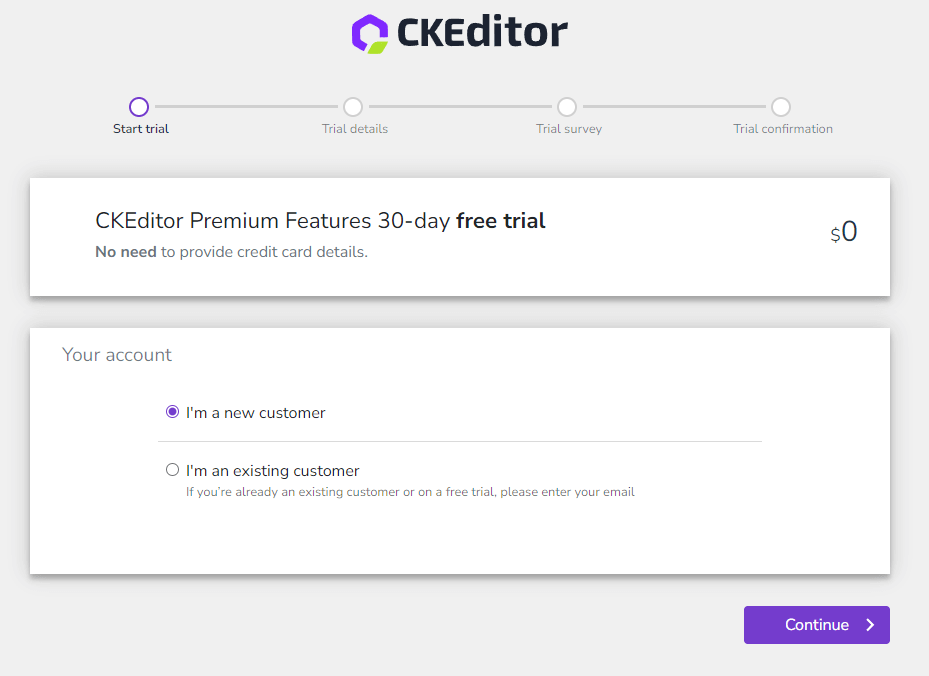The height and width of the screenshot is (676, 929).
Task: Select the Start trial step circle
Action: point(139,107)
